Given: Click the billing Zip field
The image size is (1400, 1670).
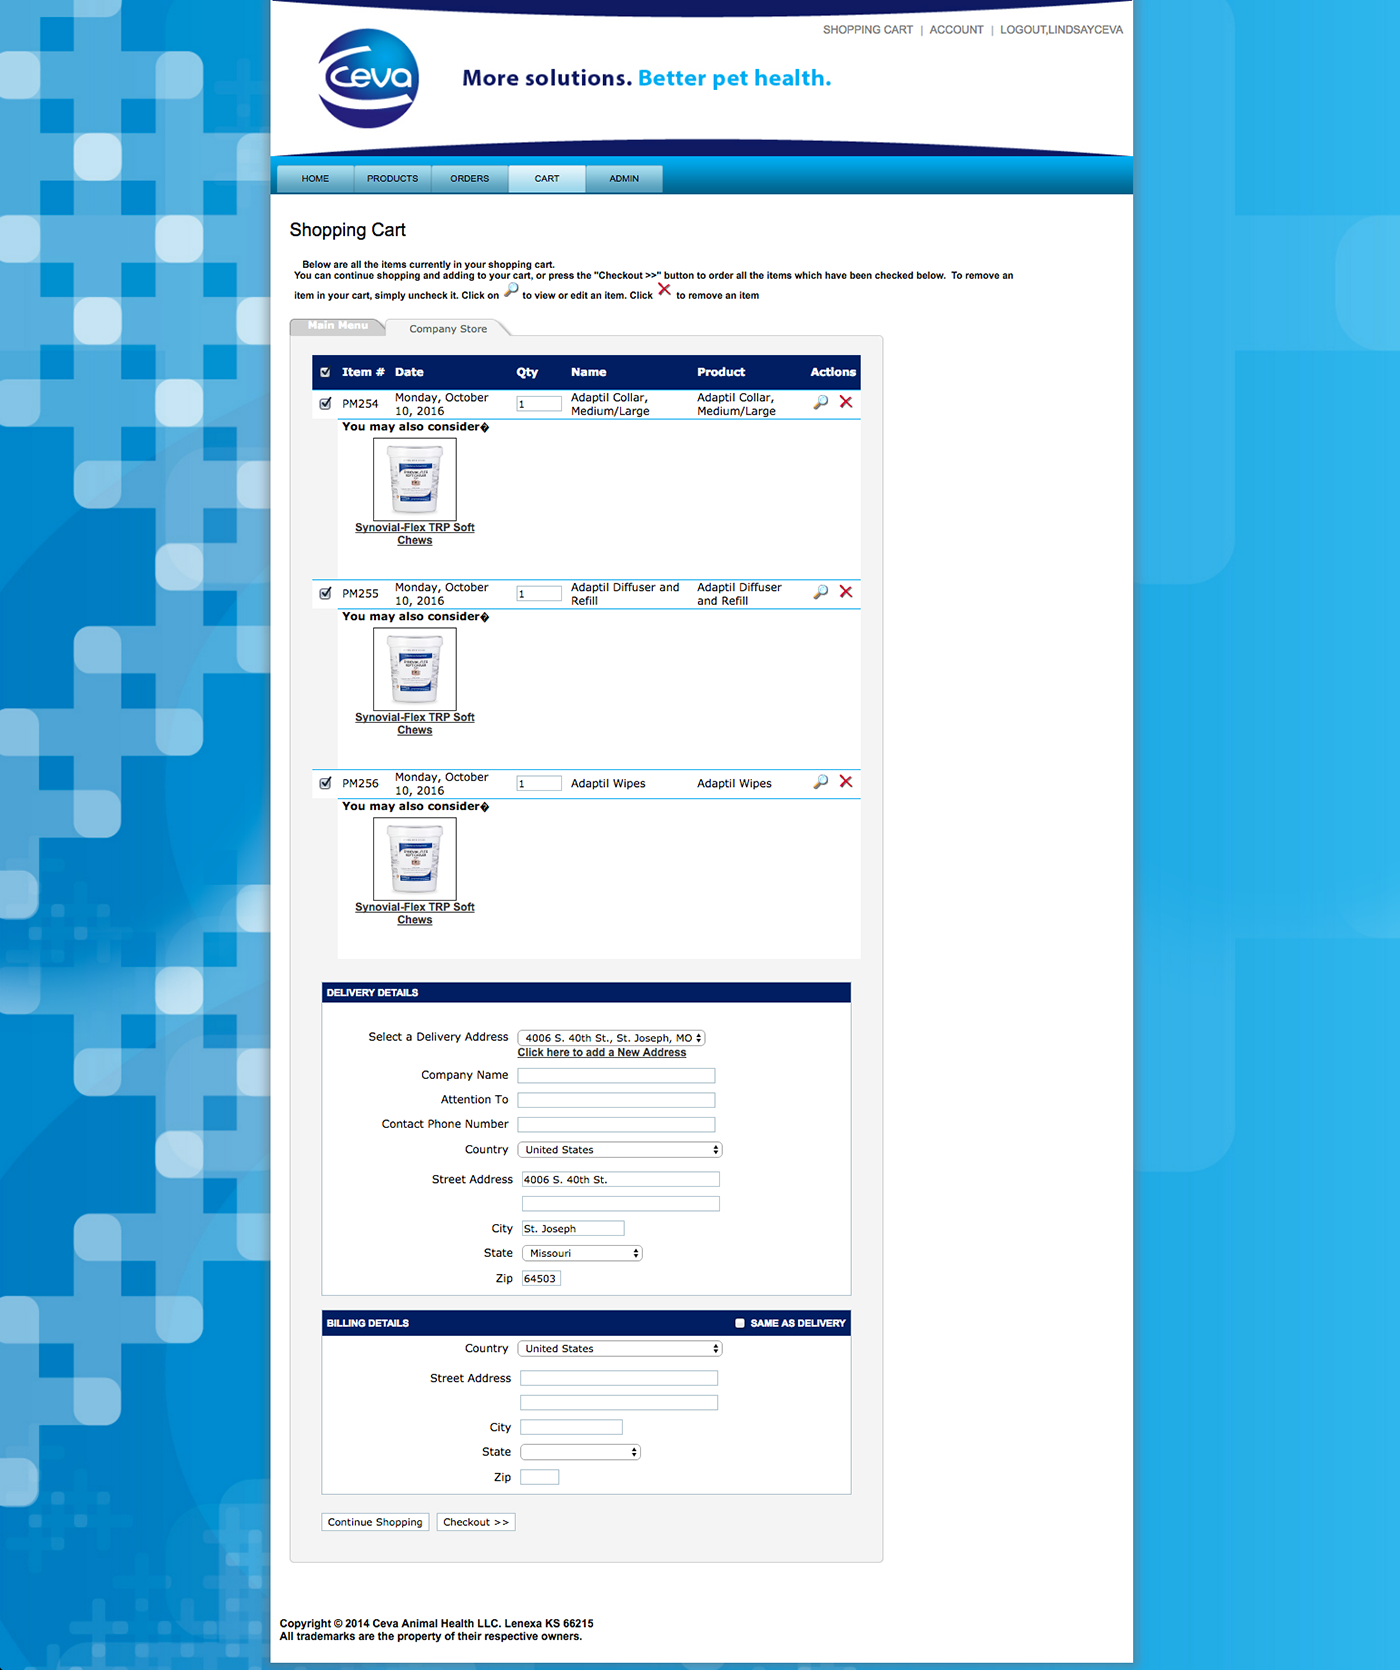Looking at the screenshot, I should pyautogui.click(x=539, y=1477).
